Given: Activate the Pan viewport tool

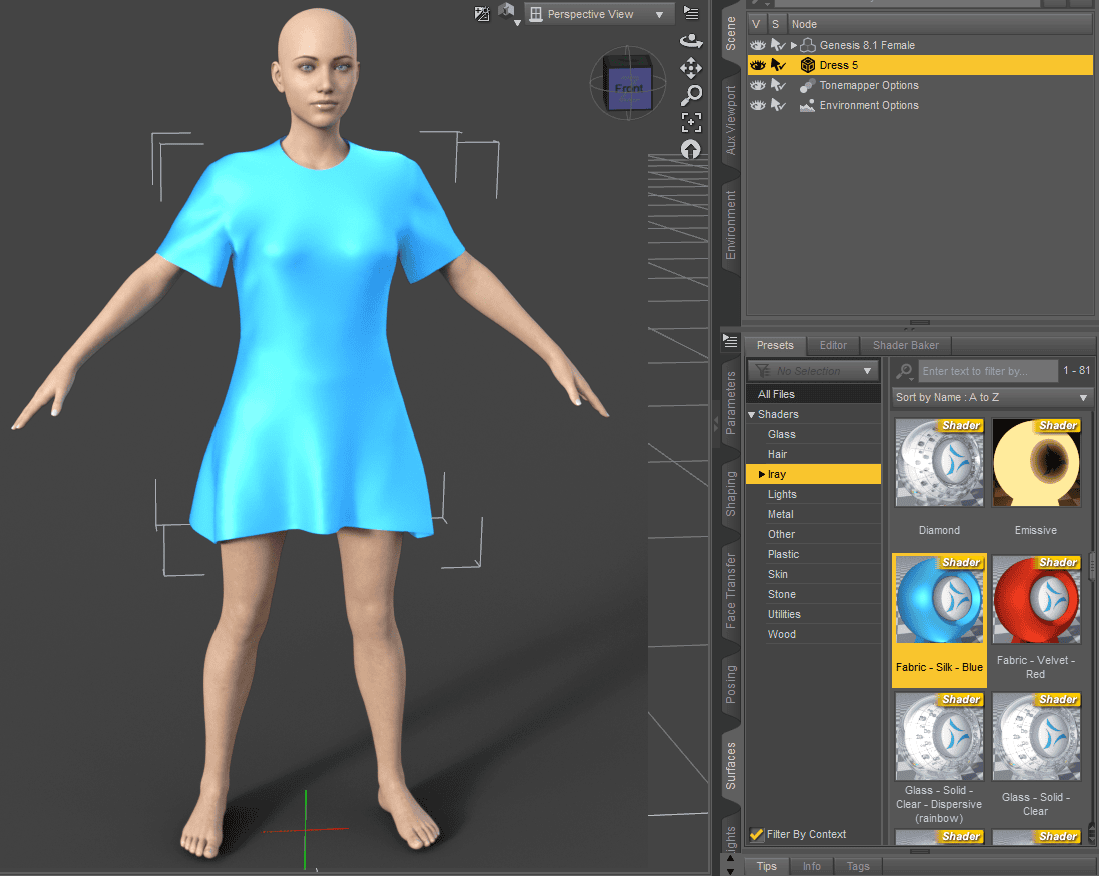Looking at the screenshot, I should click(x=691, y=68).
